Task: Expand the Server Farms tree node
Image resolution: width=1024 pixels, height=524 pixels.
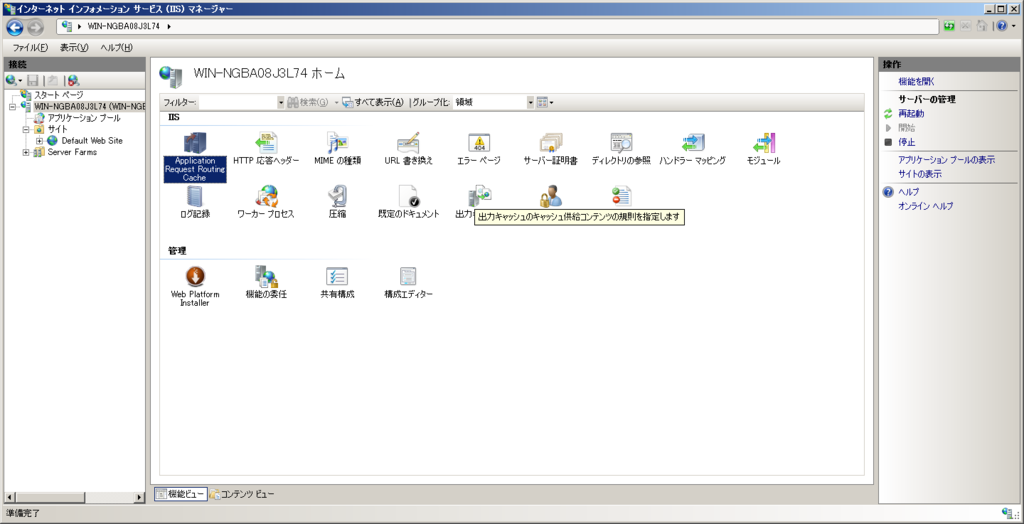Action: [26, 153]
